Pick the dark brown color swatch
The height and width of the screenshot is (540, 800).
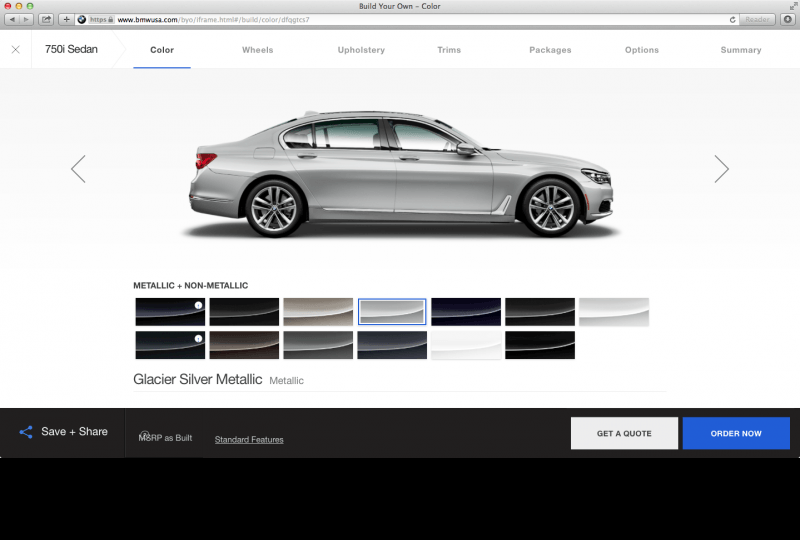(x=244, y=345)
